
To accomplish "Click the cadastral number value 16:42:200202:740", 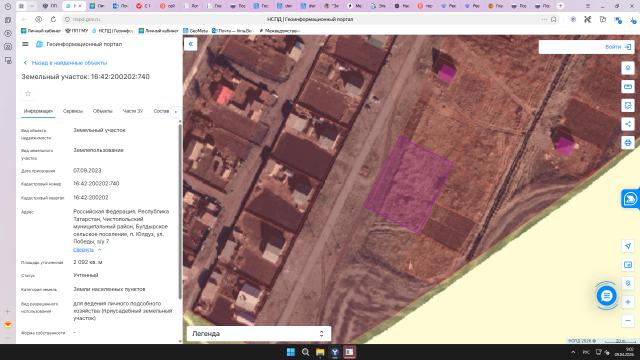I will coord(96,184).
